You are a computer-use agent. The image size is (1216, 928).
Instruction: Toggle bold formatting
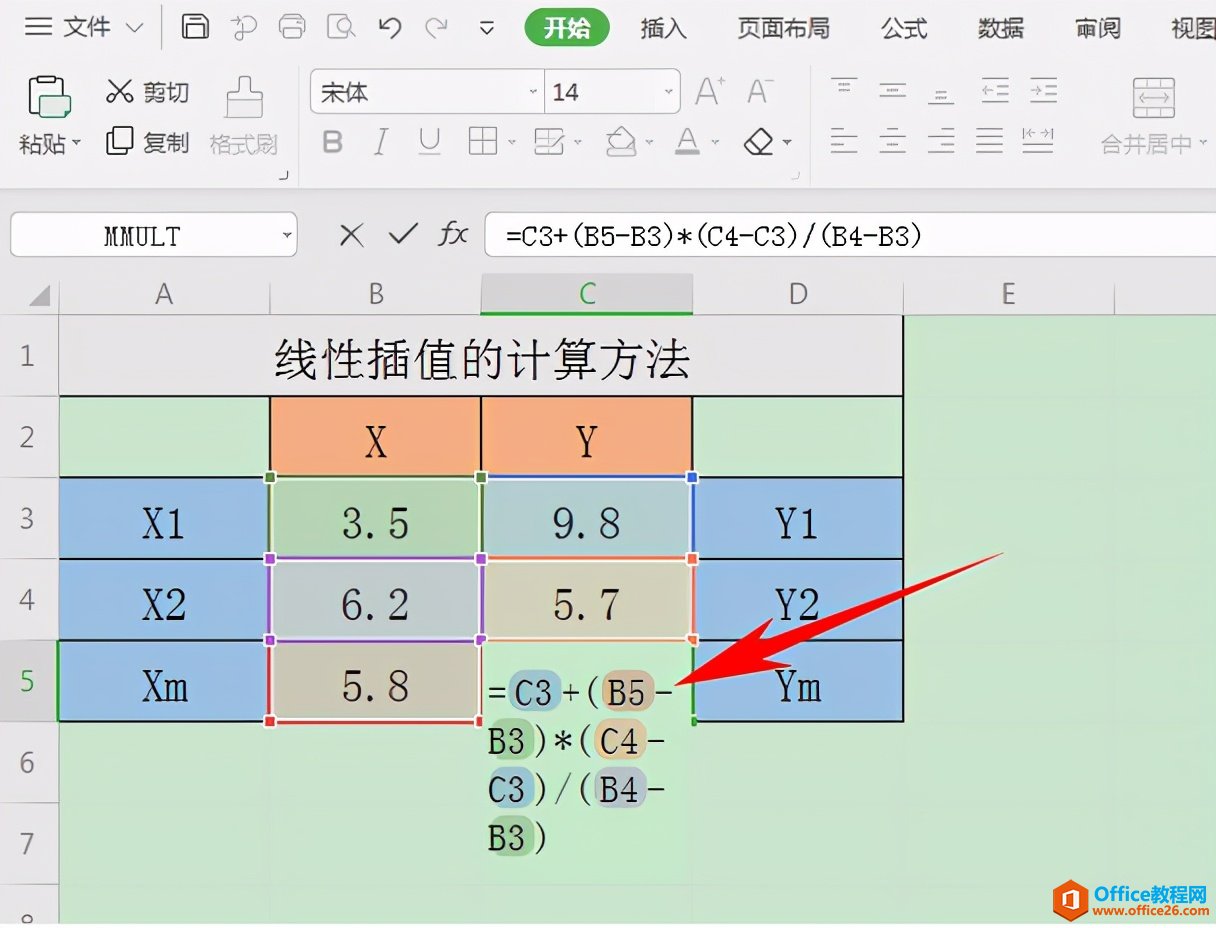point(333,142)
